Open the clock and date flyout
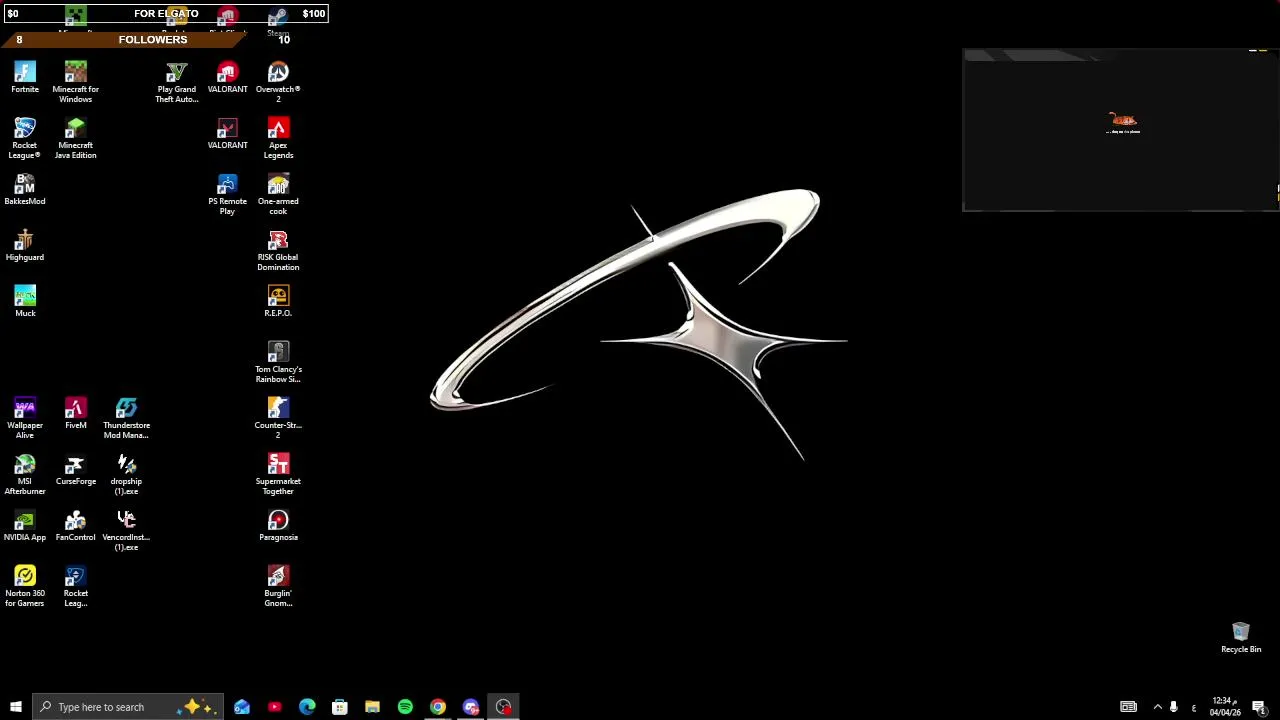The height and width of the screenshot is (720, 1280). coord(1224,707)
